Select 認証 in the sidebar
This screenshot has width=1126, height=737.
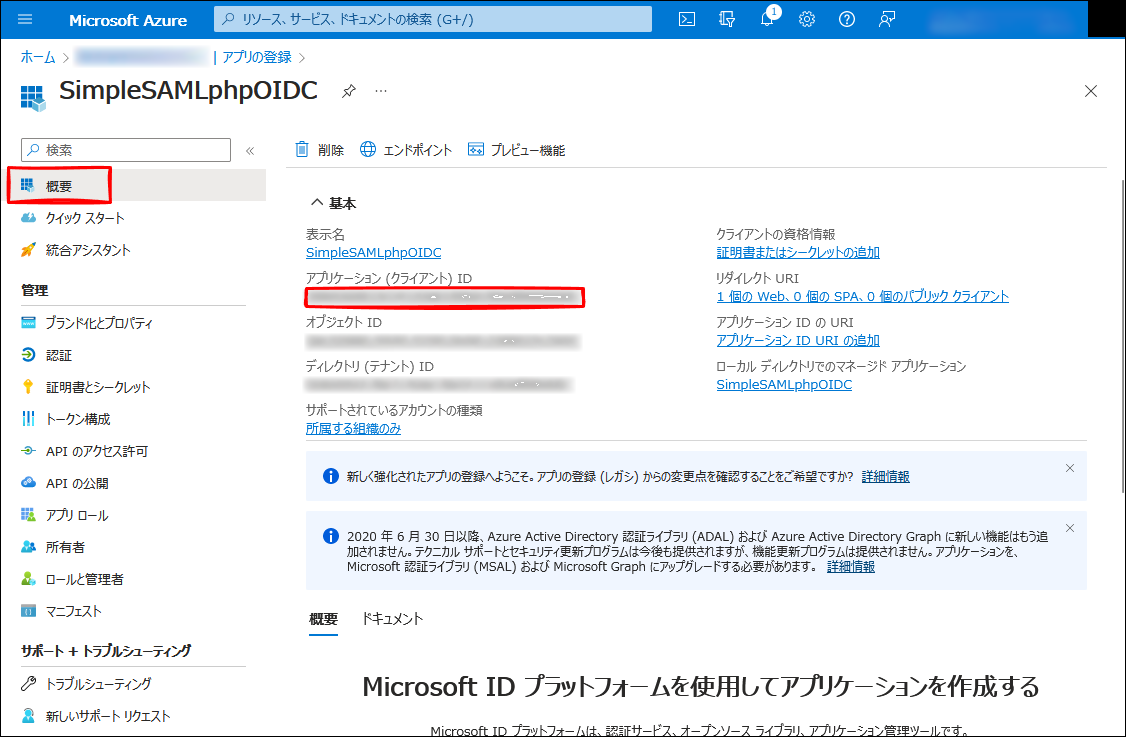point(59,355)
